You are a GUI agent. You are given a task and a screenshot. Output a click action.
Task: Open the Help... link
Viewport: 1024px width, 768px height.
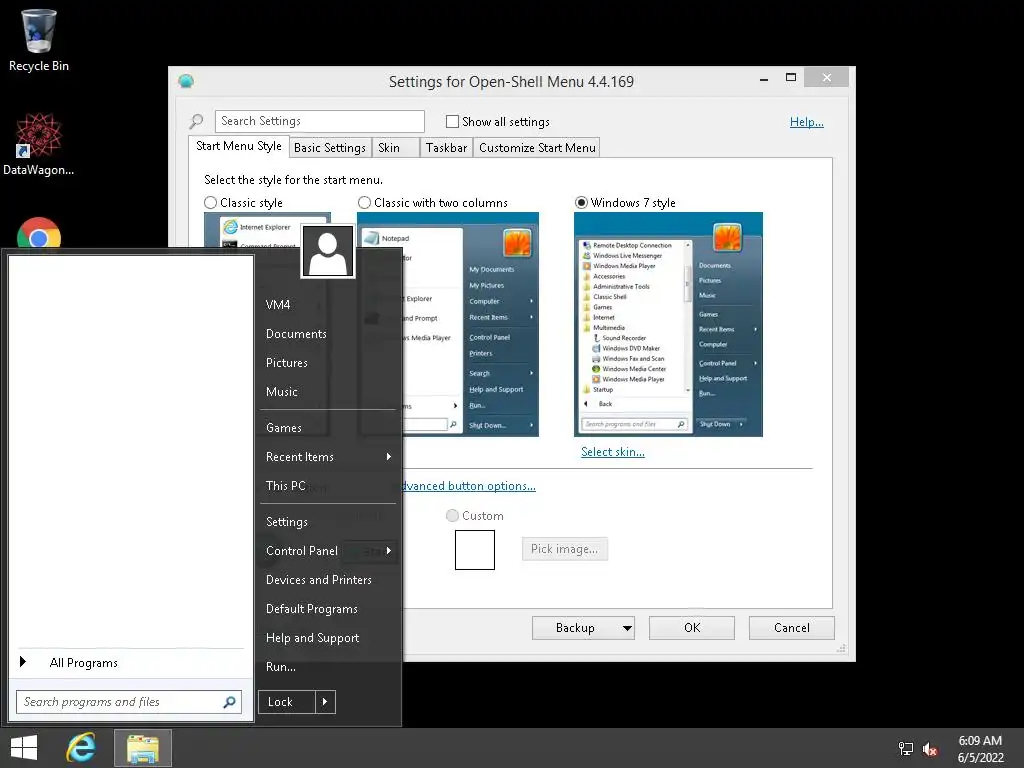(807, 122)
